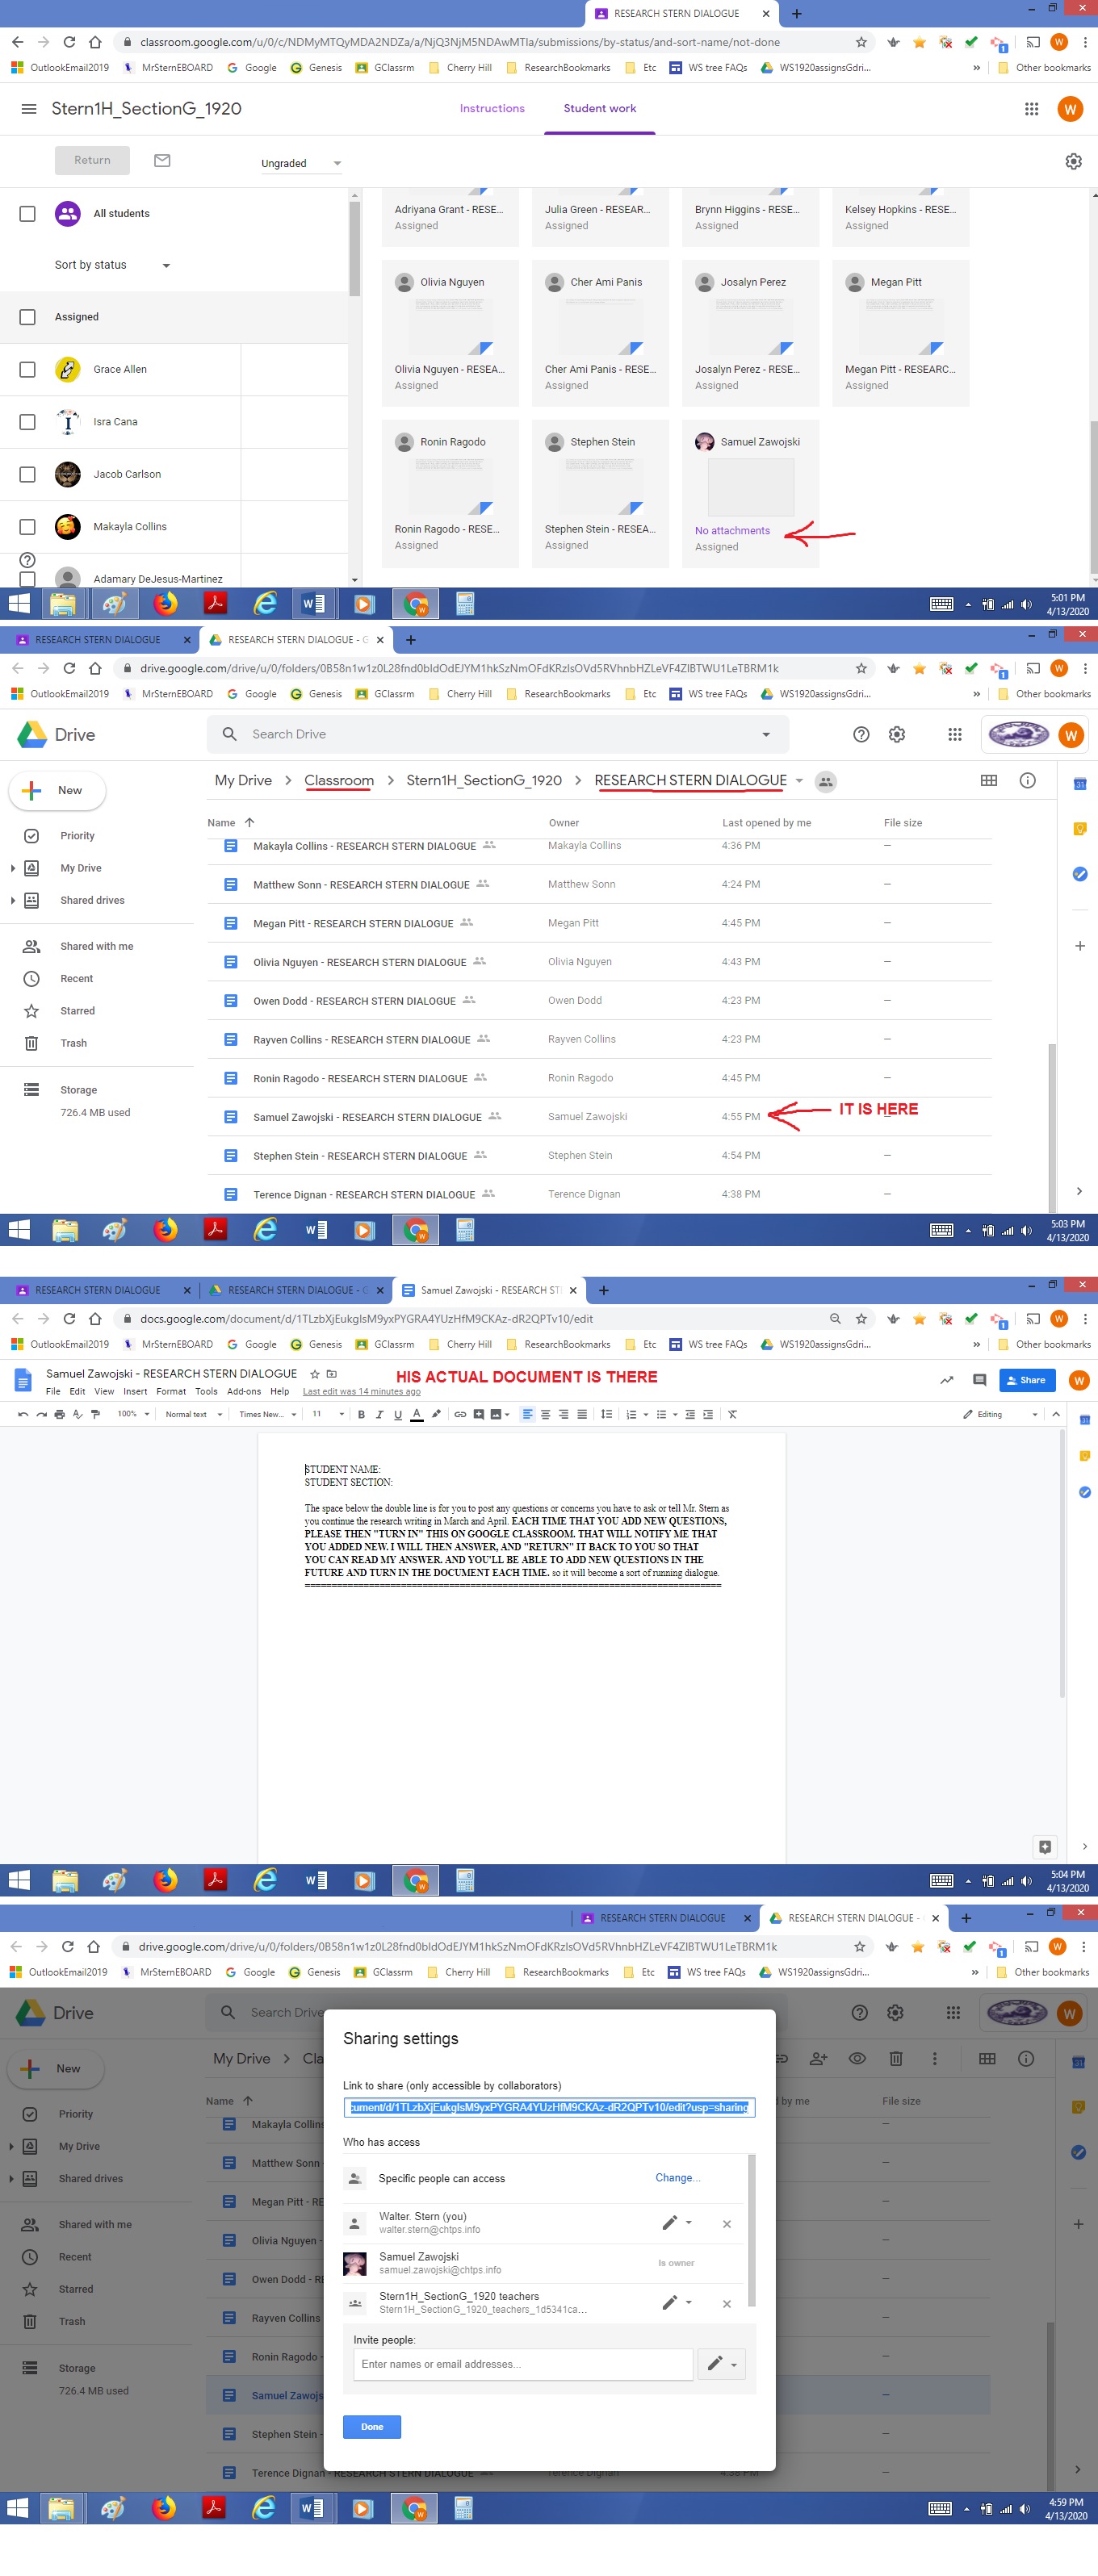Viewport: 1098px width, 2576px height.
Task: Check the box next to Grace Allen
Action: (28, 370)
